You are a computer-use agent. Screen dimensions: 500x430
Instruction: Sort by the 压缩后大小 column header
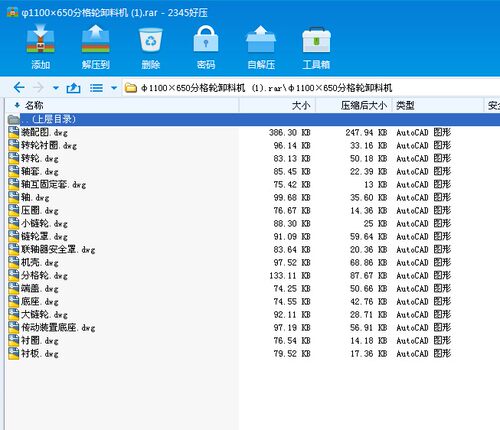tap(364, 106)
